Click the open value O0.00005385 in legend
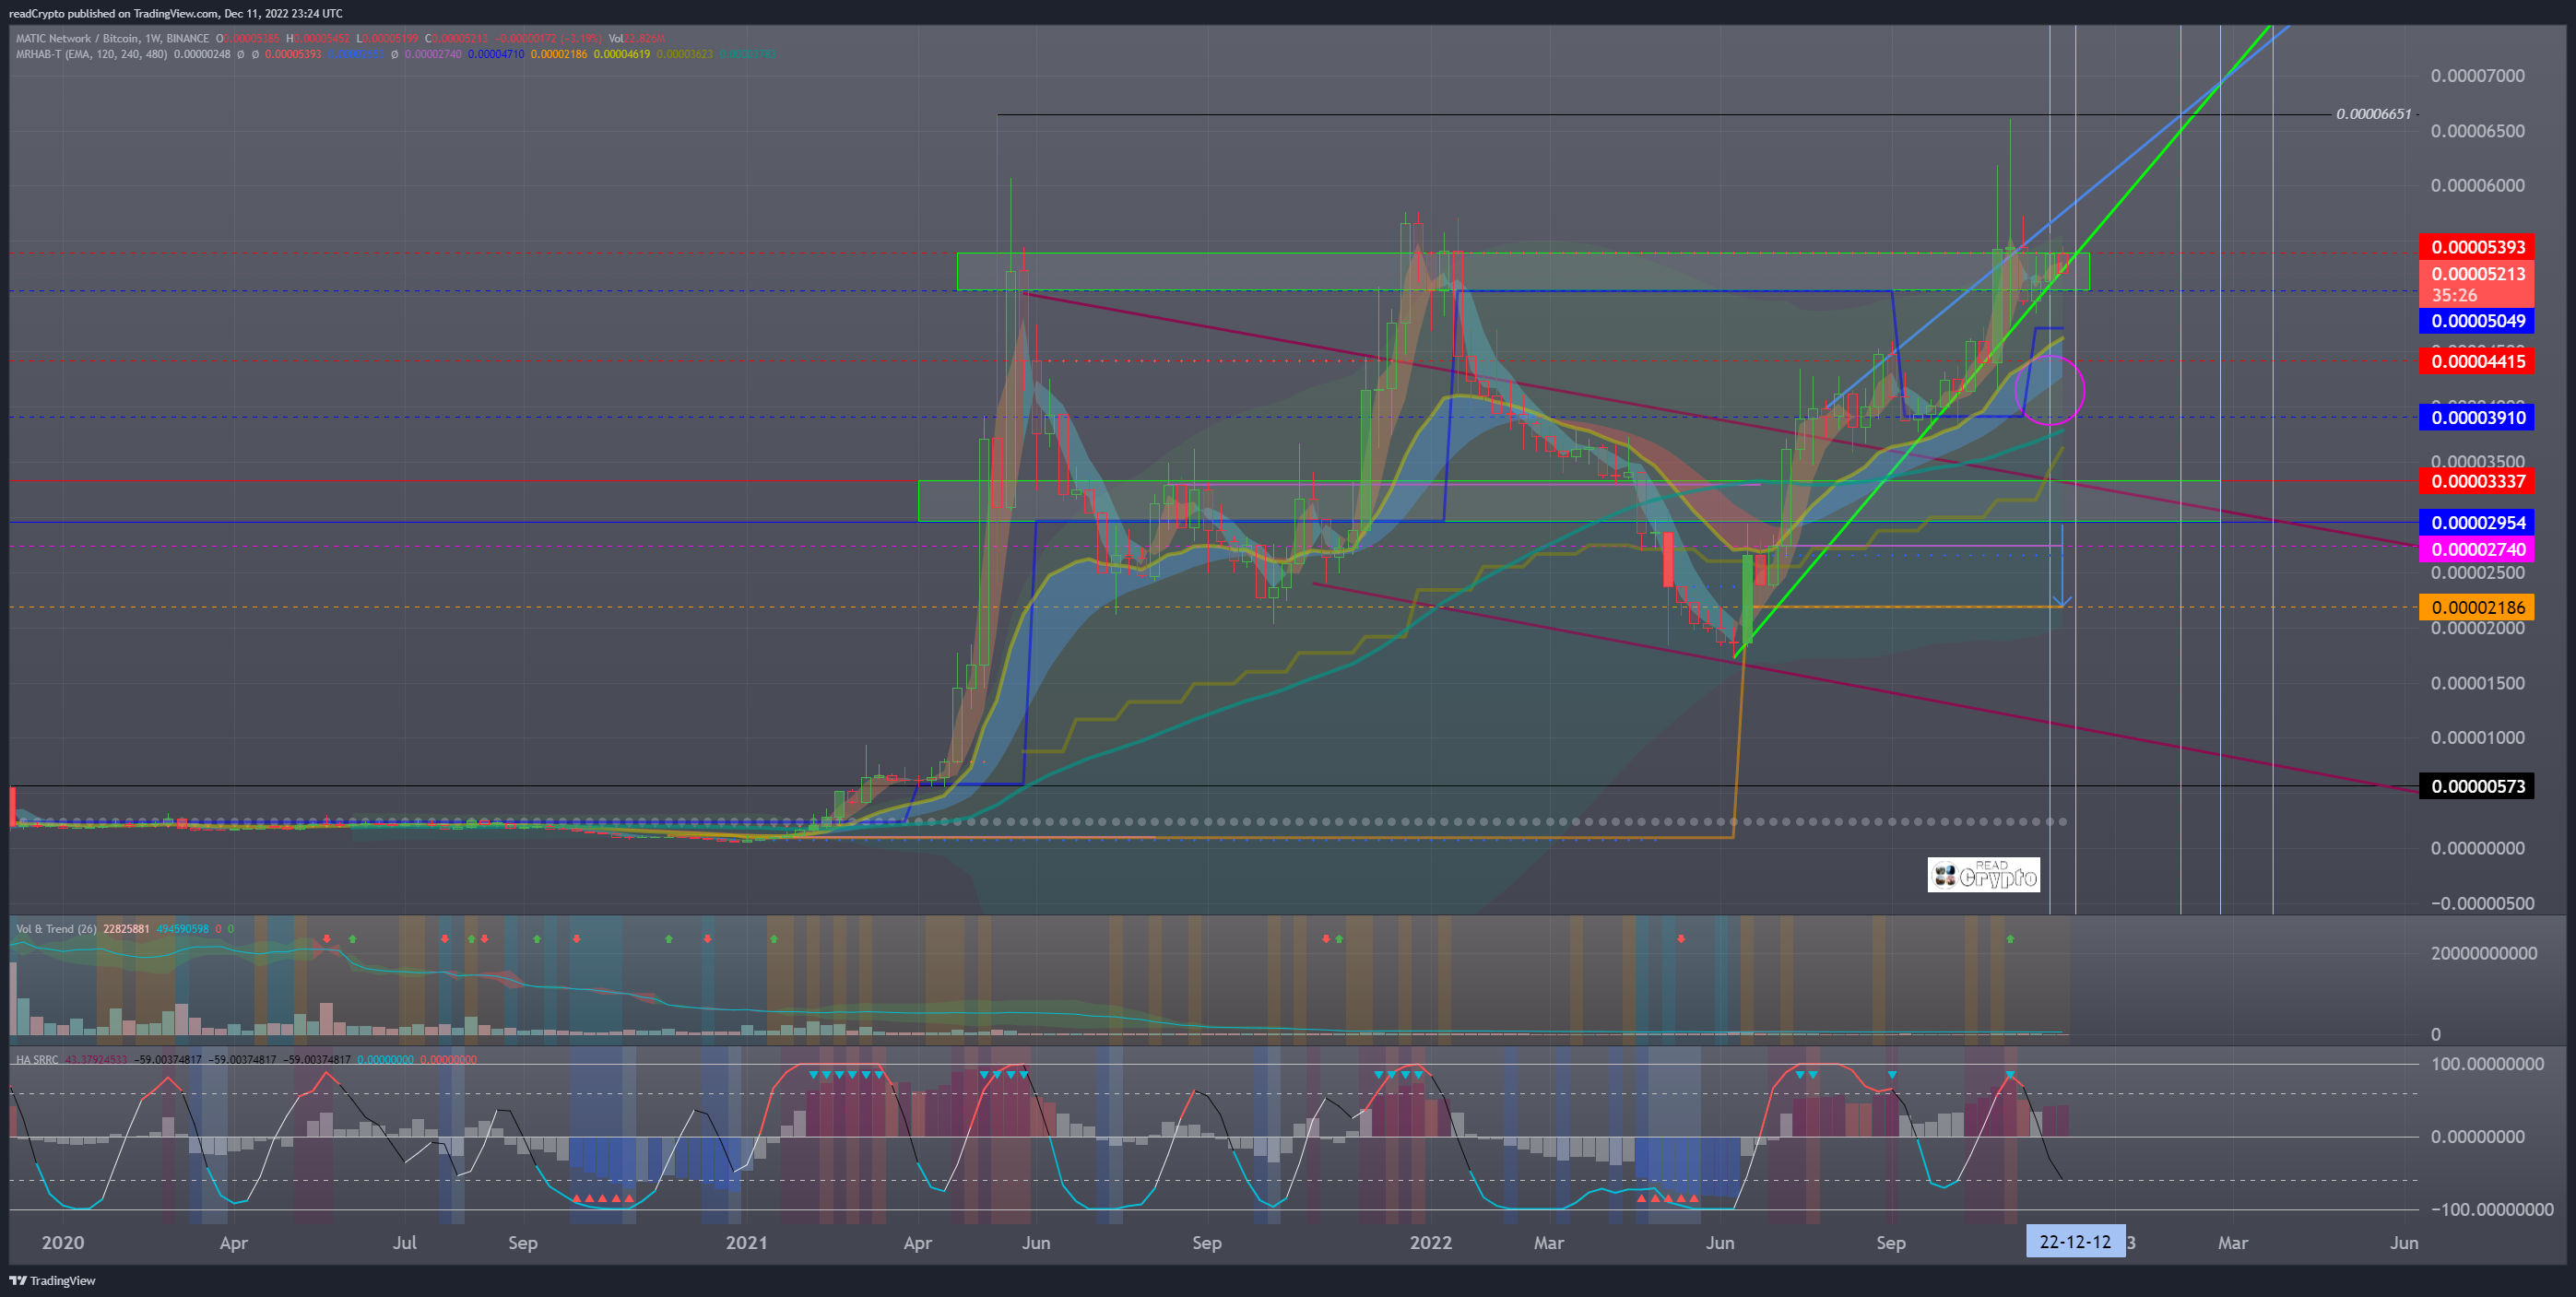 click(x=248, y=38)
